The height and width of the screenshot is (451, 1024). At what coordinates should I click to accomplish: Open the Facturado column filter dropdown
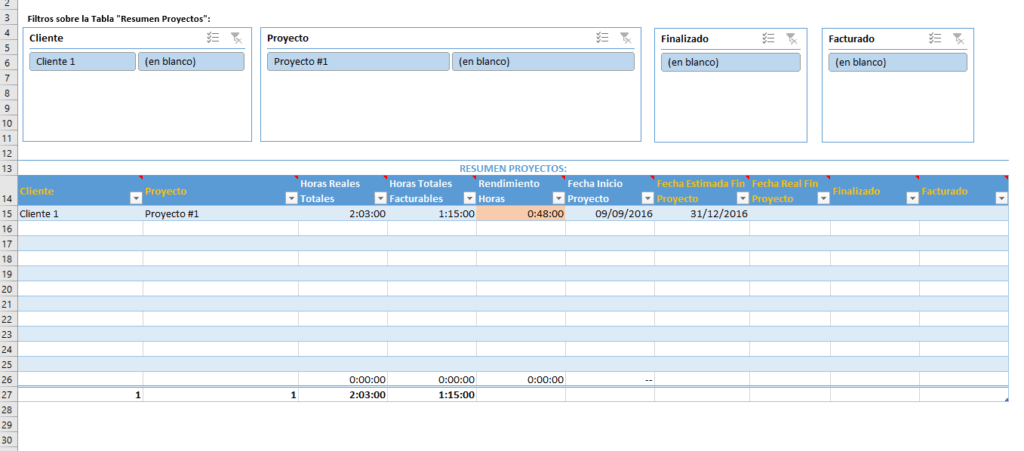[x=1001, y=198]
